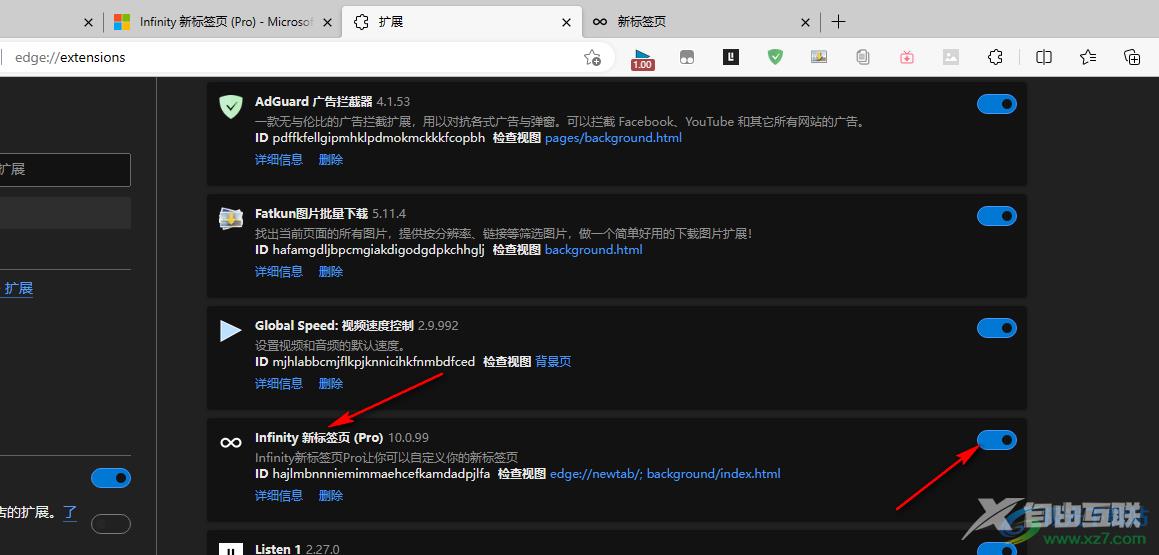Click the 扩展 link in left sidebar
1159x555 pixels.
click(18, 289)
